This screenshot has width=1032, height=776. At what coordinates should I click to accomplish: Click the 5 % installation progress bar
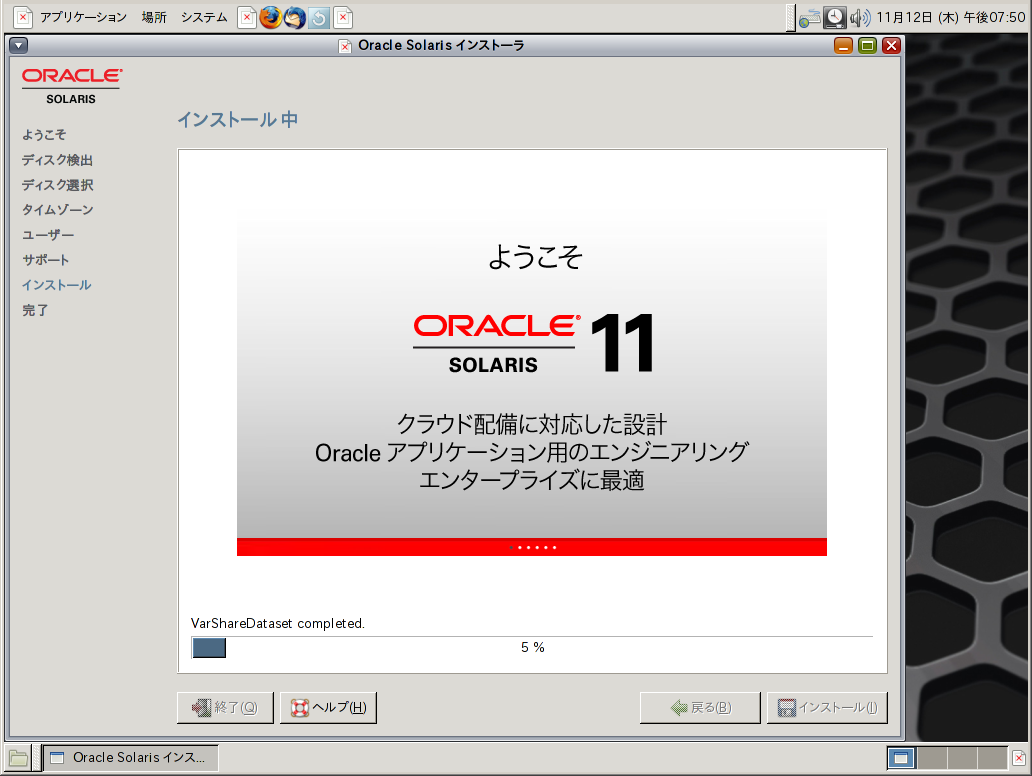pos(532,648)
